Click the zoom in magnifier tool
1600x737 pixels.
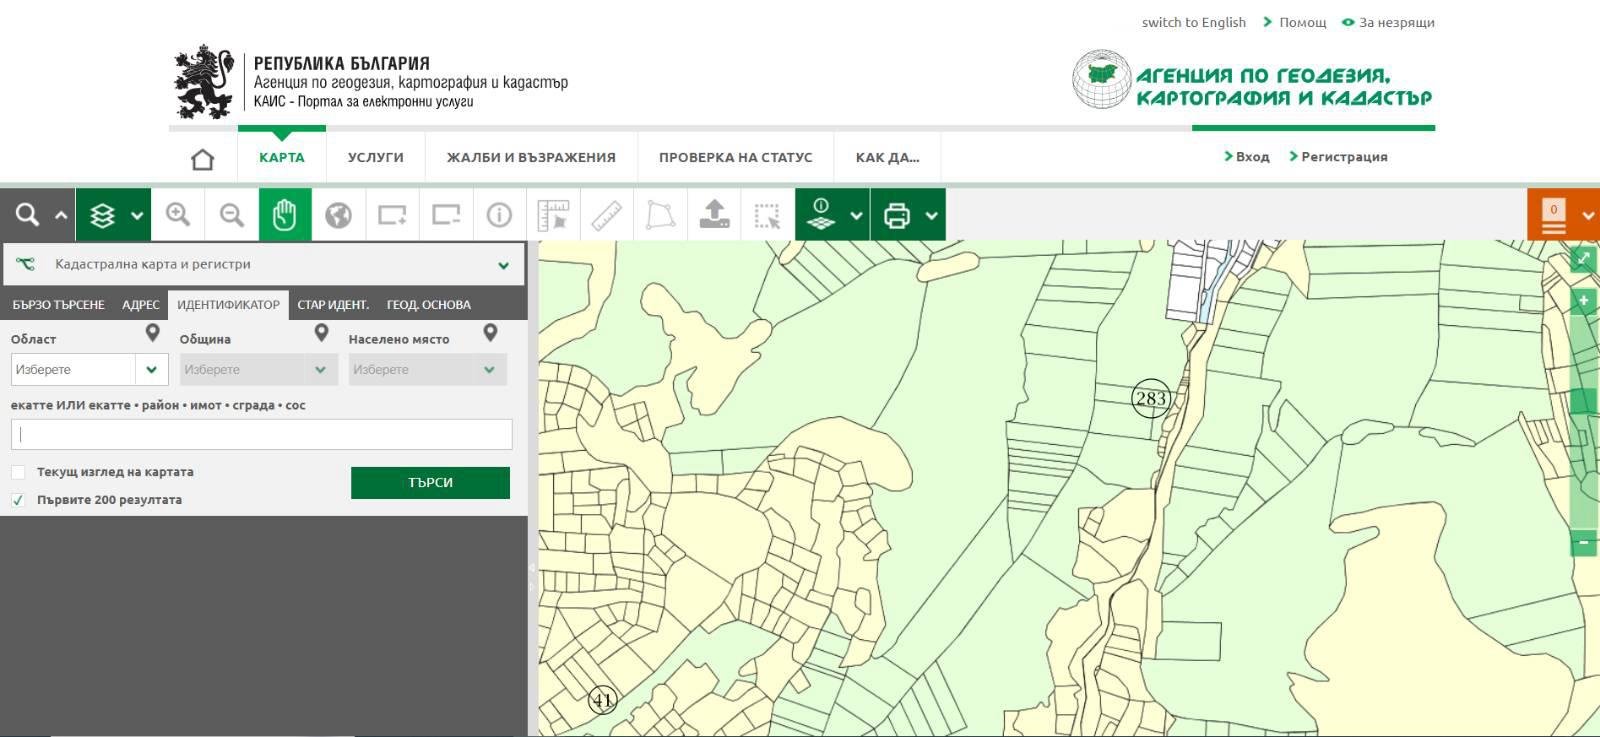pyautogui.click(x=178, y=215)
